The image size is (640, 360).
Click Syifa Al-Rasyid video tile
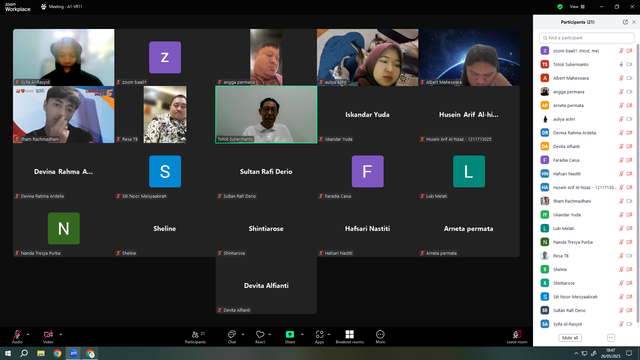(x=64, y=57)
